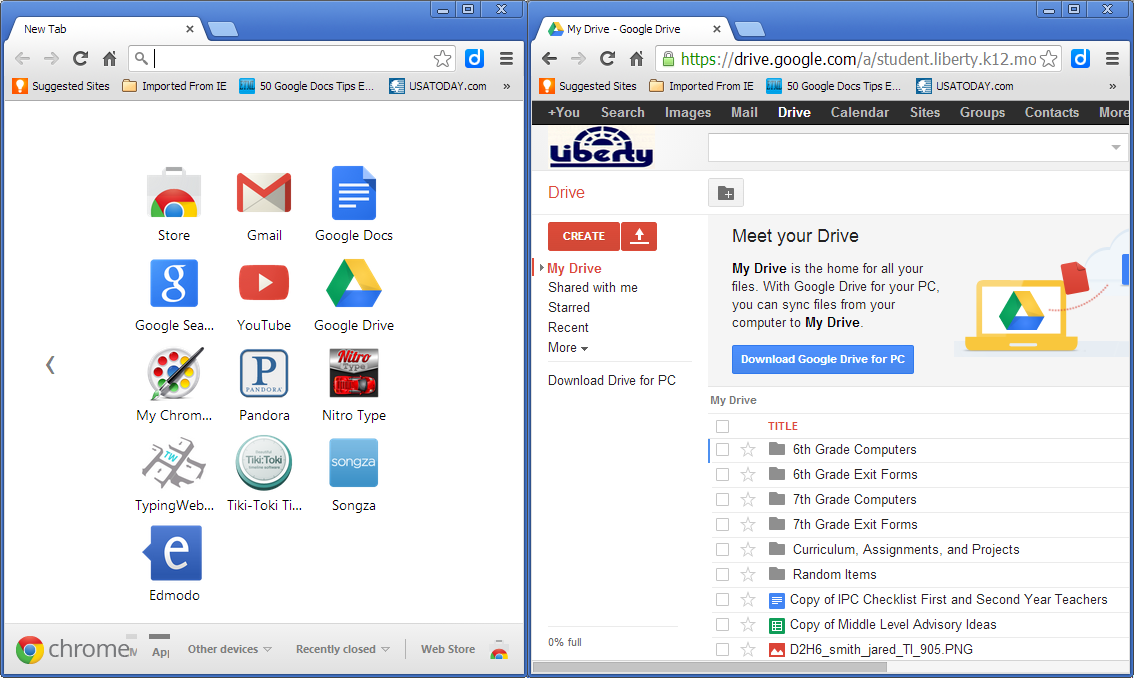Launch the Google Docs app

tap(354, 193)
